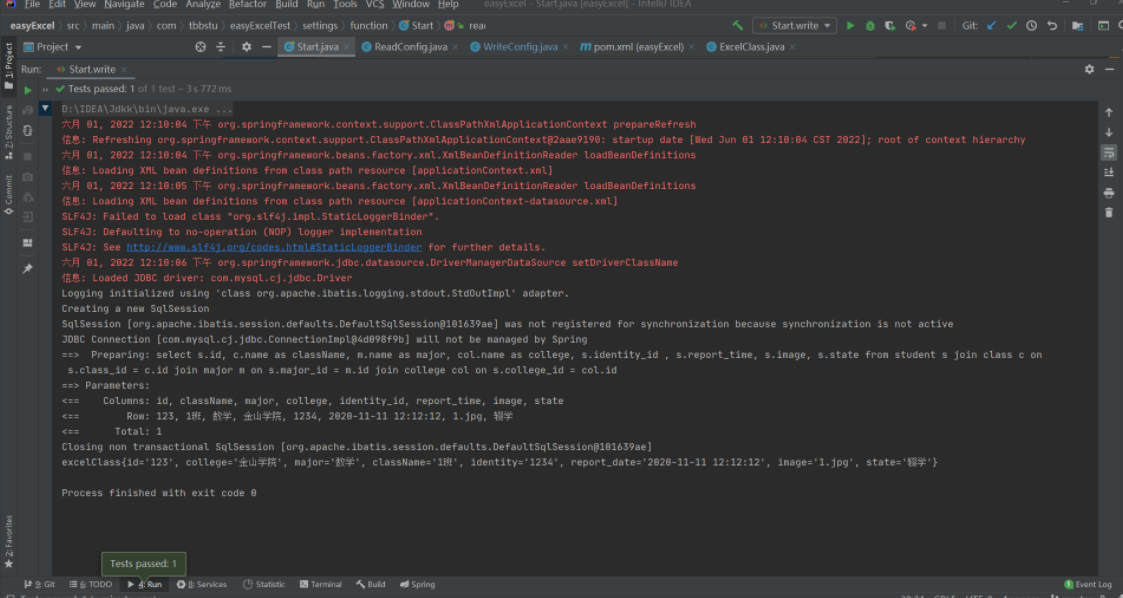The image size is (1123, 598).
Task: Open the Structure side tab
Action: coord(9,132)
